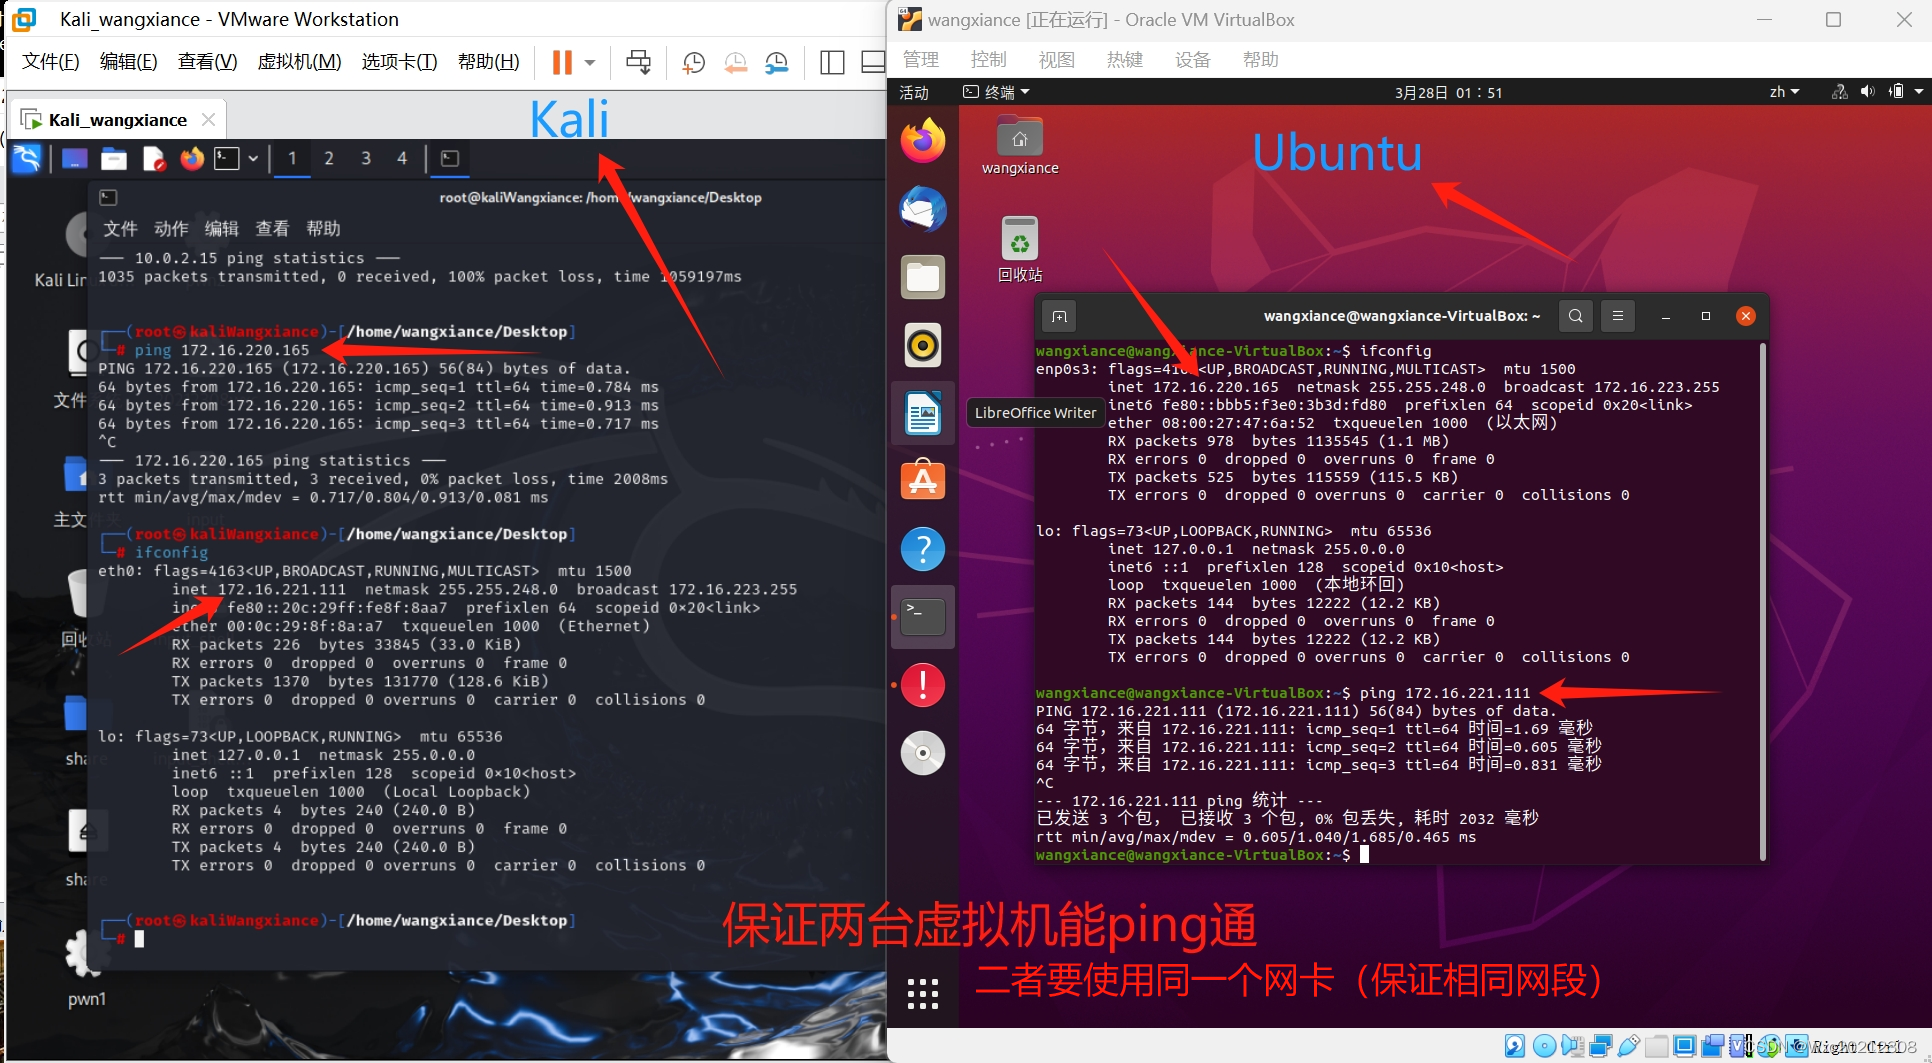Click the network icon in Ubuntu top bar

1839,92
